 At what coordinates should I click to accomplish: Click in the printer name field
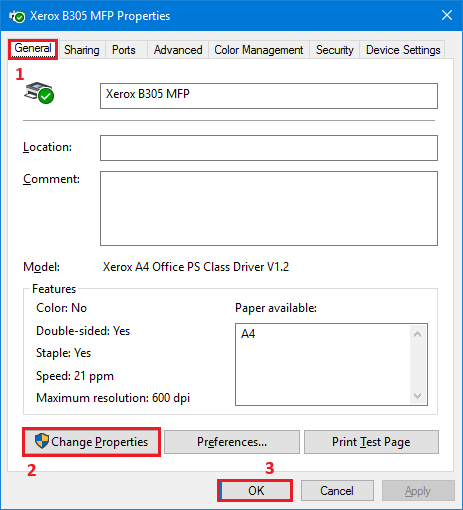pyautogui.click(x=269, y=96)
